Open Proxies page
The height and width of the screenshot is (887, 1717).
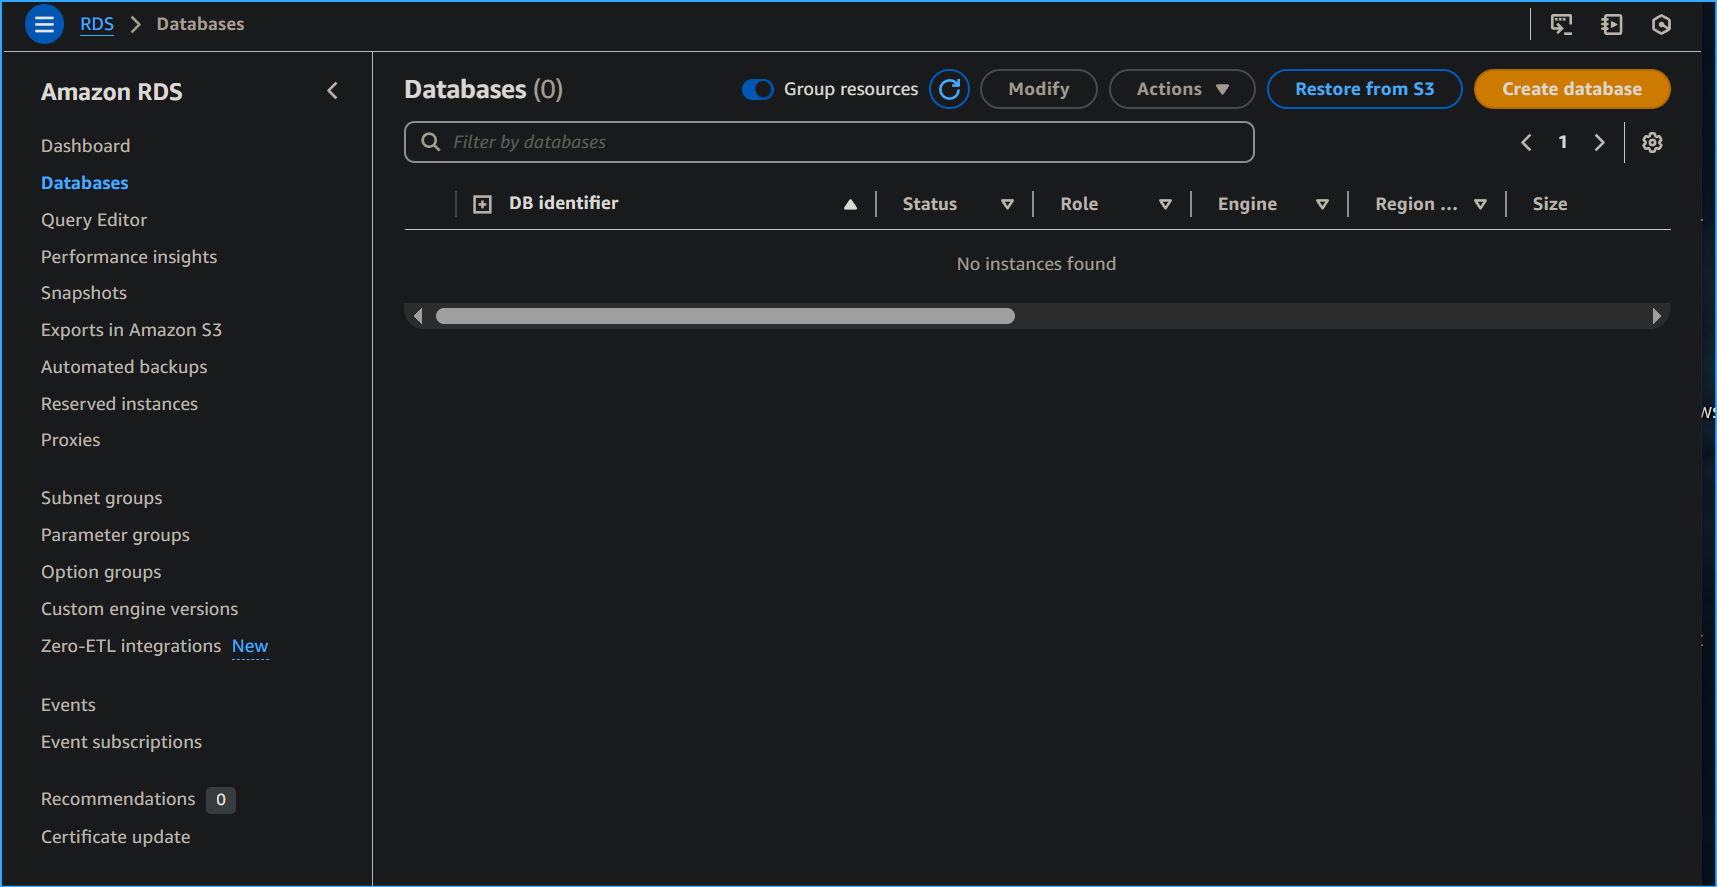click(x=70, y=440)
